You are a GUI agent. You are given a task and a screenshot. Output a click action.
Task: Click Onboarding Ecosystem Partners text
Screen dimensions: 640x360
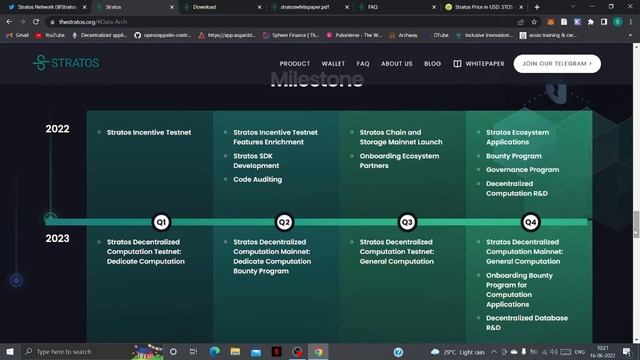[x=399, y=161]
